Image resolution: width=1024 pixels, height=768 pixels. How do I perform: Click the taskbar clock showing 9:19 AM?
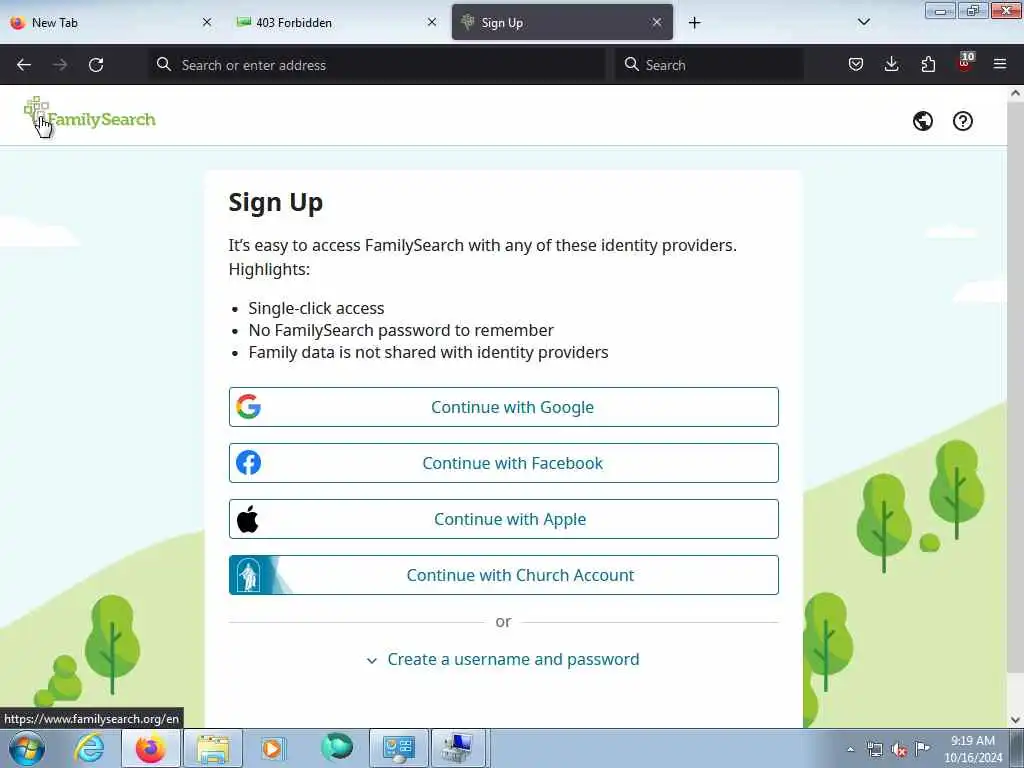(972, 749)
